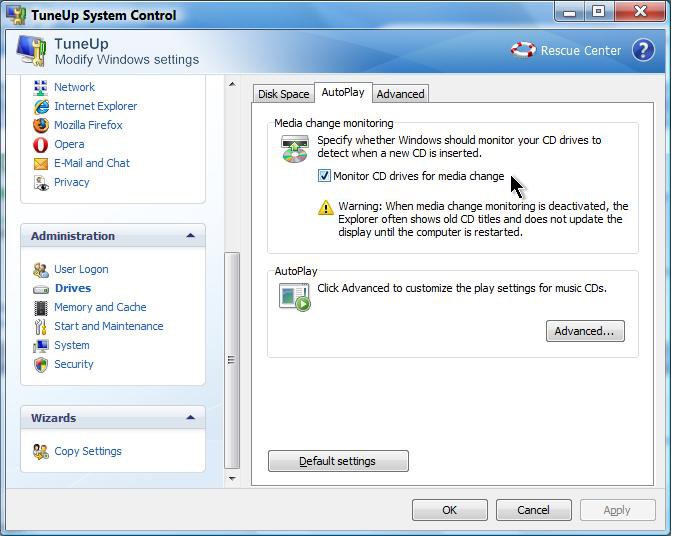
Task: Click the Internet Explorer icon
Action: pos(41,107)
